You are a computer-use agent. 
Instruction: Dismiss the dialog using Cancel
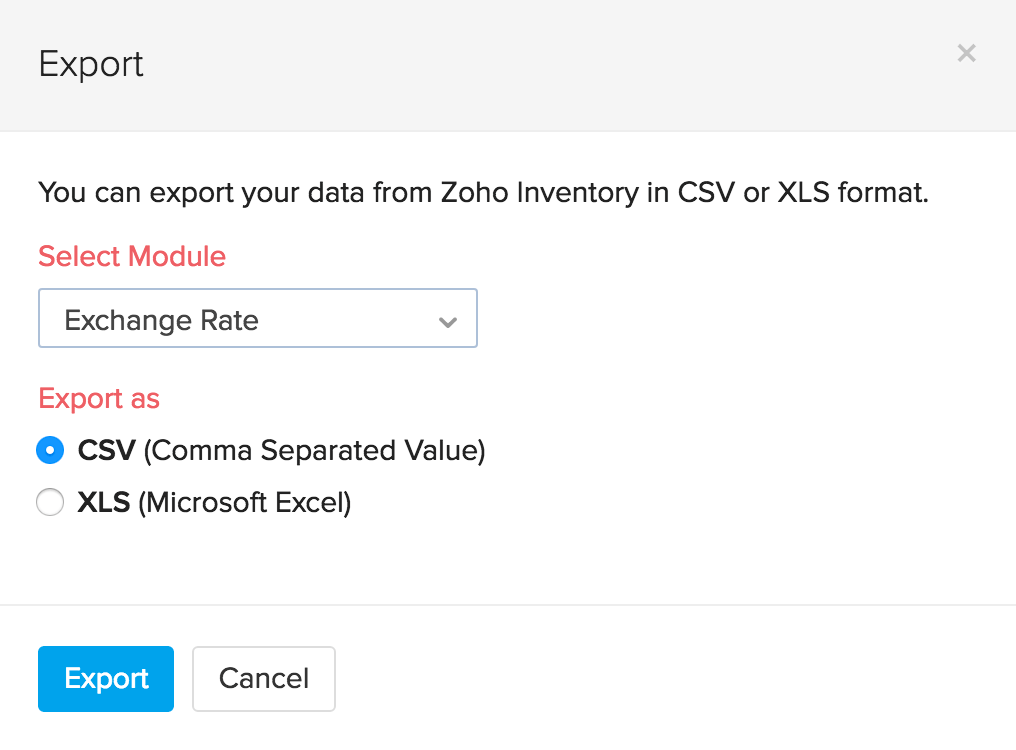(x=263, y=678)
